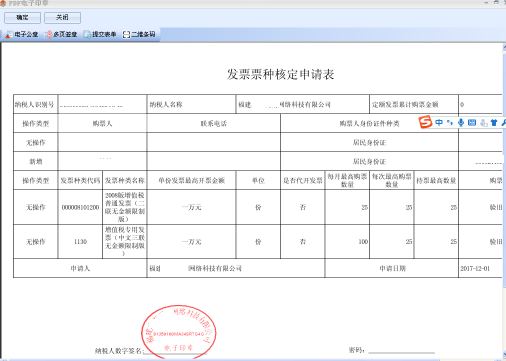Click the 发票种类名称 column header
The width and height of the screenshot is (506, 361).
coord(125,180)
